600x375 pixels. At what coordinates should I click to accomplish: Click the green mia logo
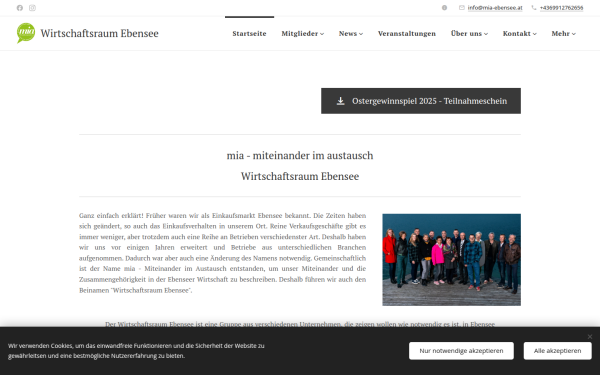click(x=26, y=33)
